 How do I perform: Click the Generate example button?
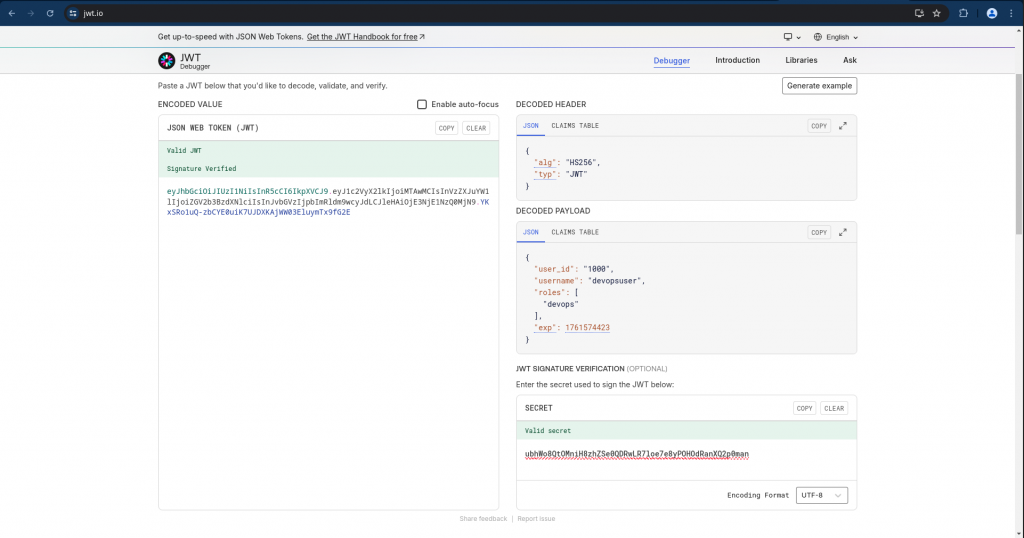click(819, 86)
